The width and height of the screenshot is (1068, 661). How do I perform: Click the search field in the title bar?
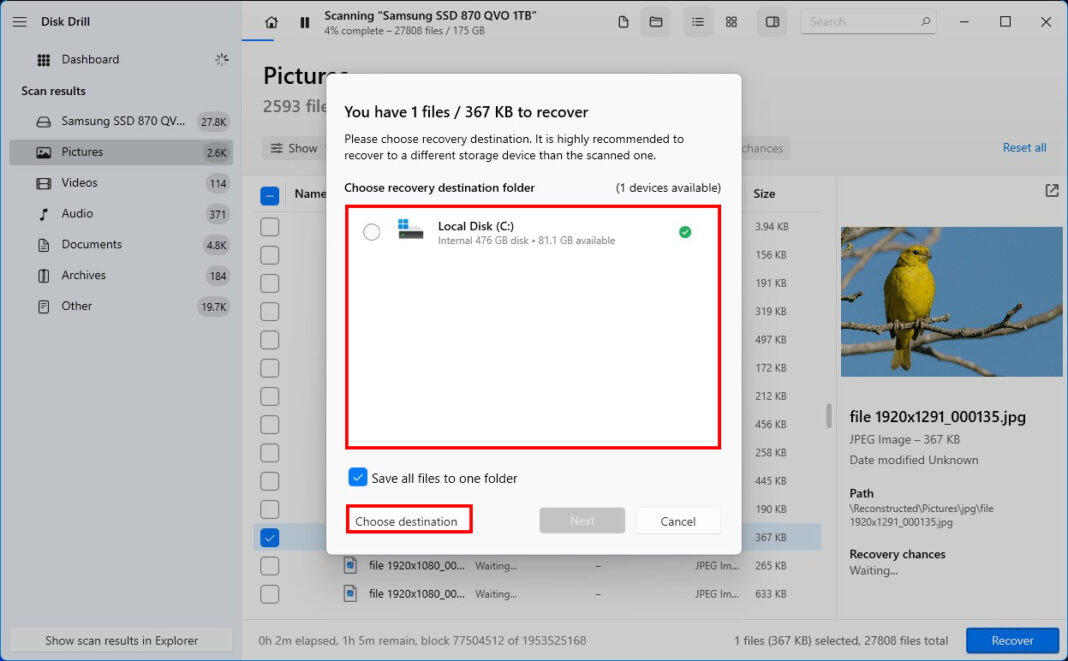pos(867,21)
